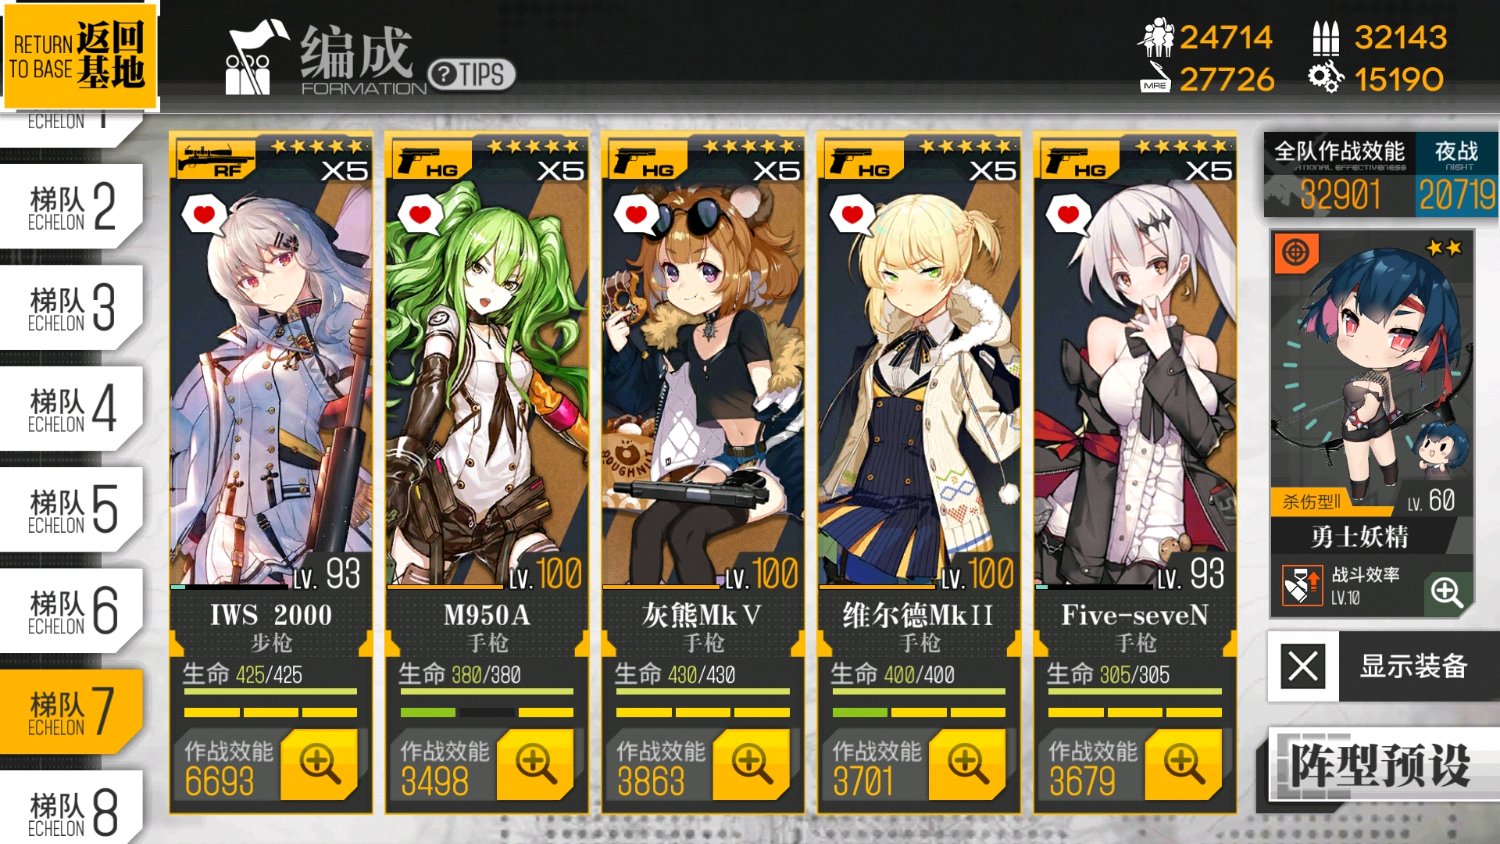1500x844 pixels.
Task: Select the 勇士妖精 fairy portrait
Action: 1371,372
